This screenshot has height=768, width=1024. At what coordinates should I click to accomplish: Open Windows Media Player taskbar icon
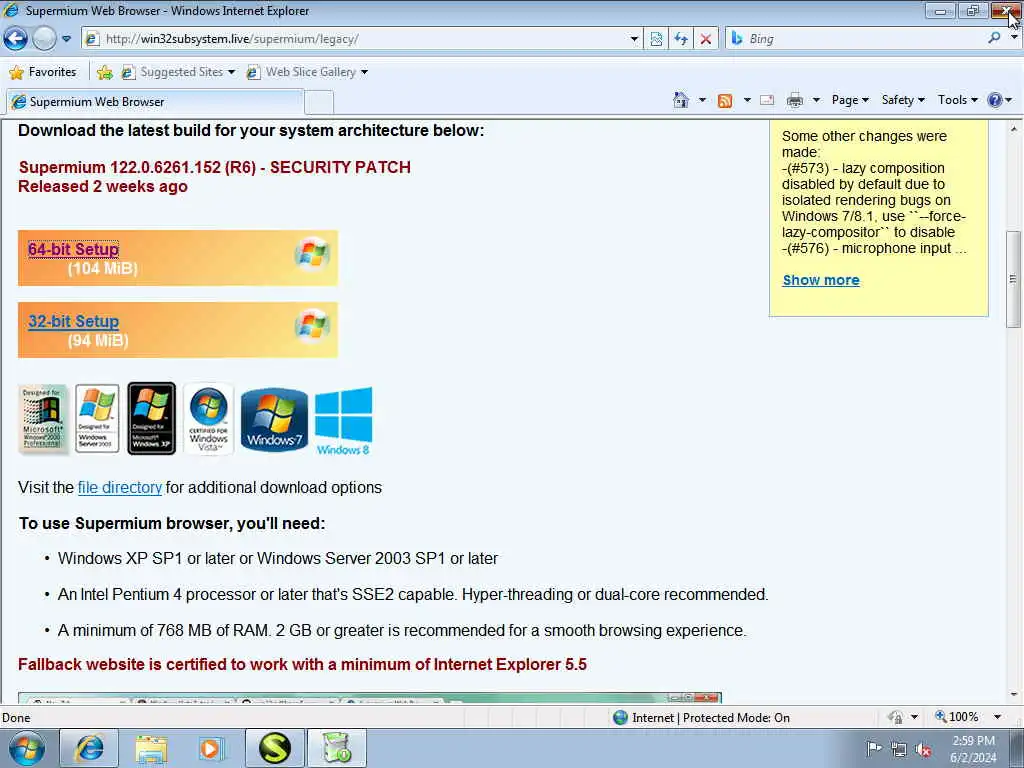click(211, 748)
